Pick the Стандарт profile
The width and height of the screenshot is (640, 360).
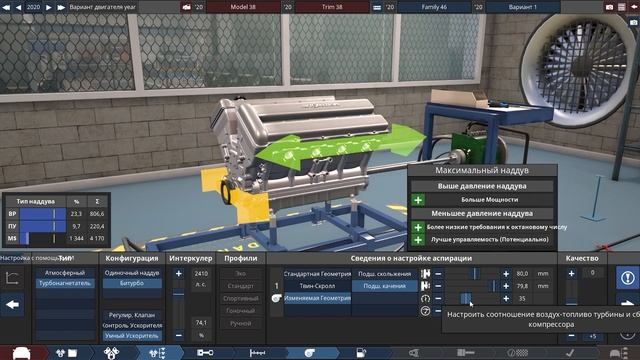240,286
